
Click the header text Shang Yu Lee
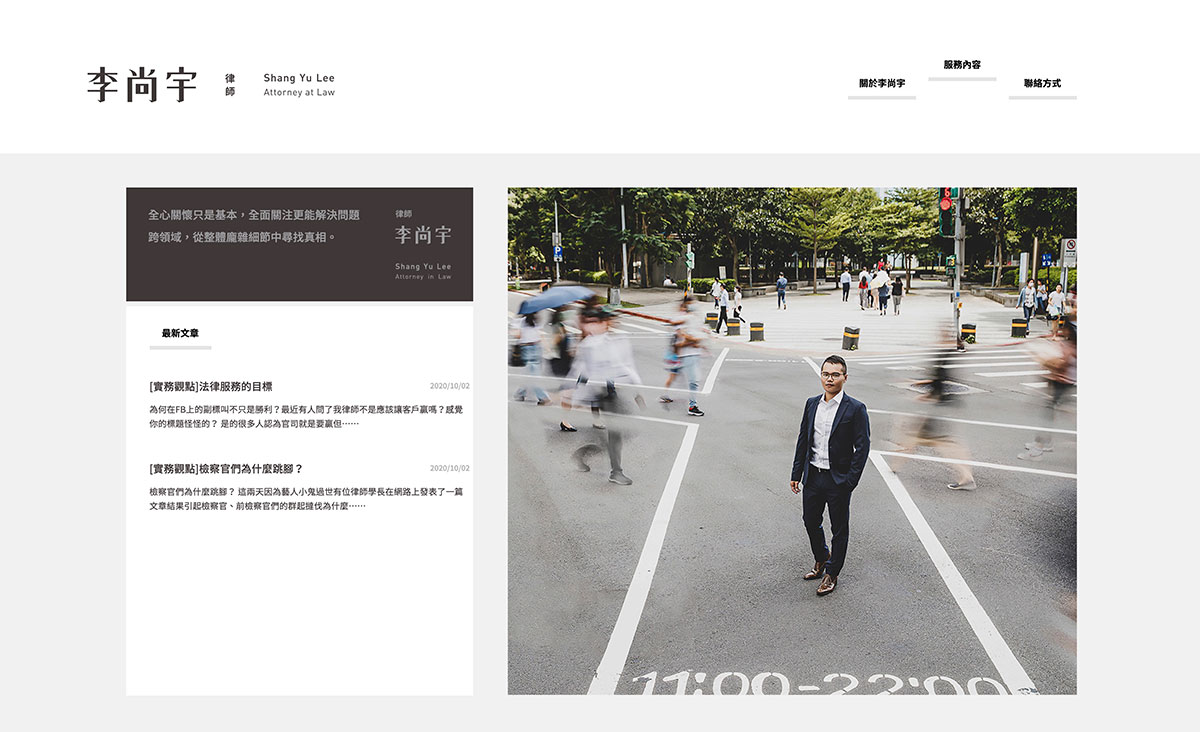[299, 78]
